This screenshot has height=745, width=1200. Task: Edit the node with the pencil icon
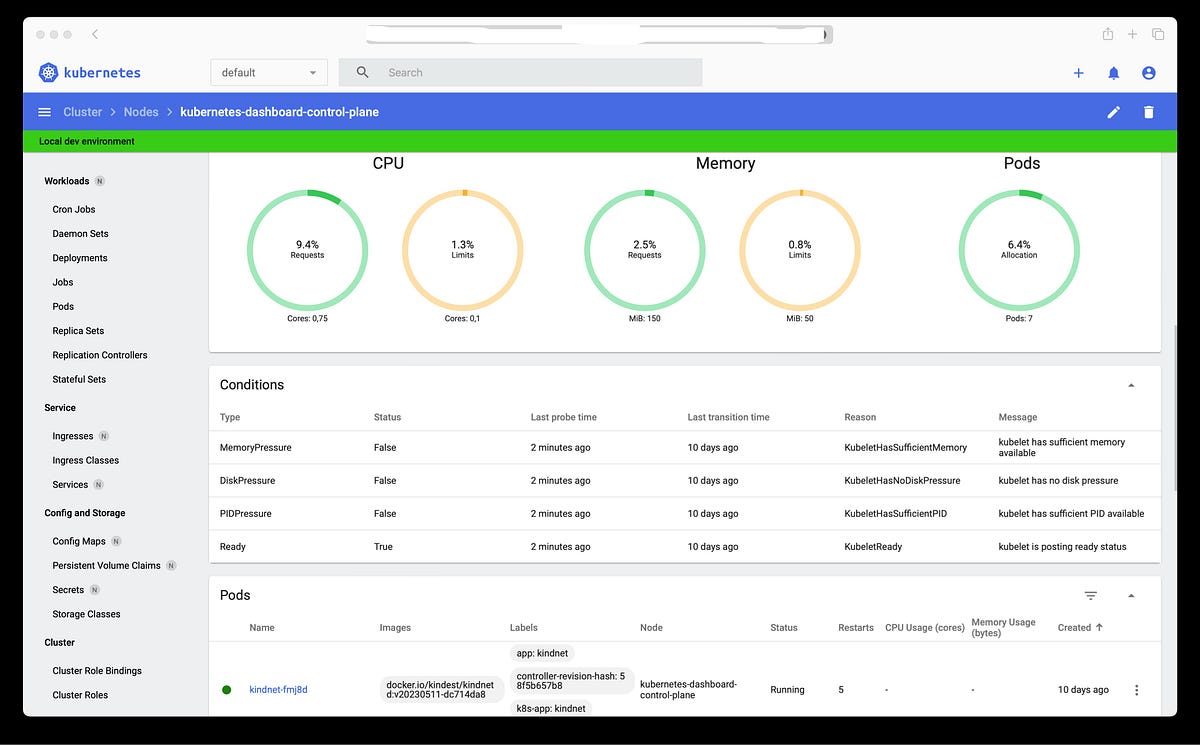click(x=1113, y=112)
